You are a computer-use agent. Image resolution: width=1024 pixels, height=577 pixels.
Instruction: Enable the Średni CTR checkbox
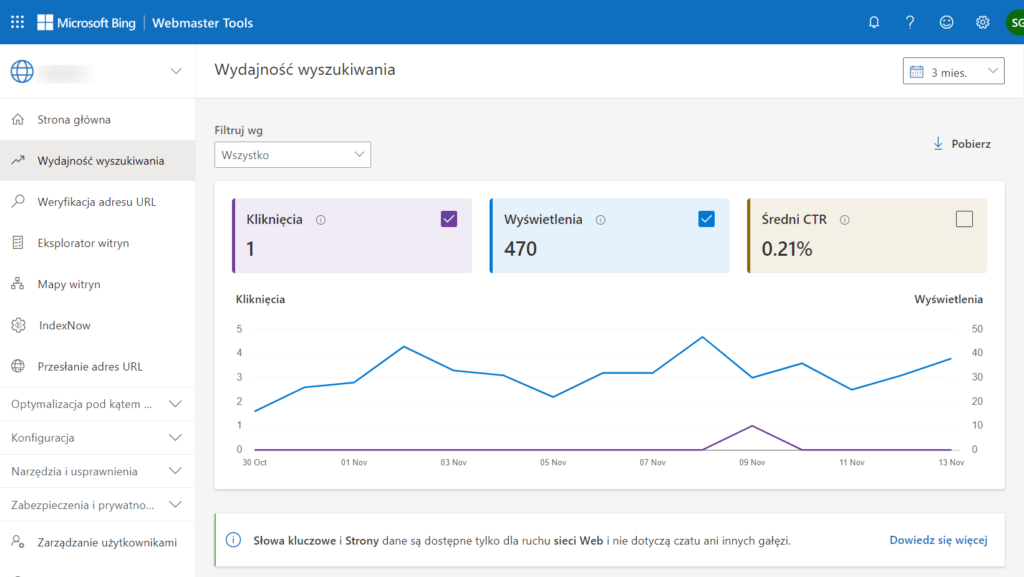tap(964, 219)
